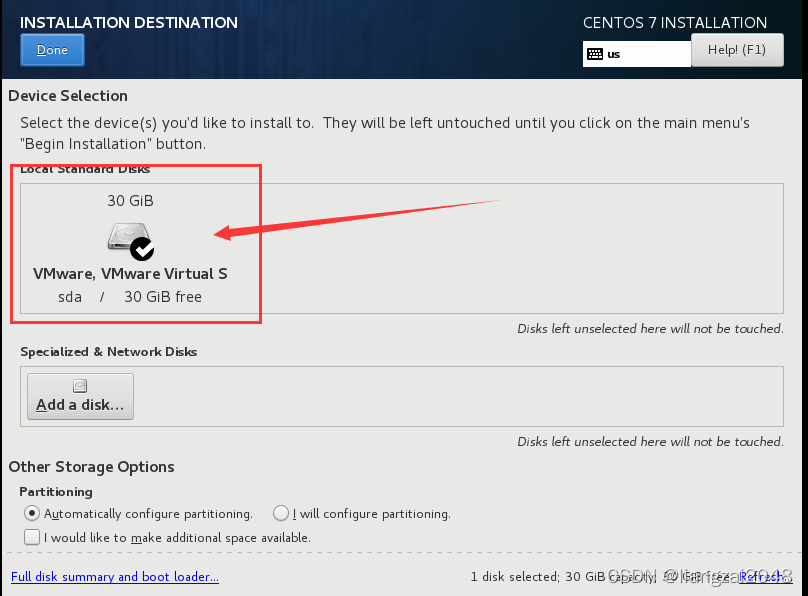
Task: Select the us keyboard layout indicator
Action: point(636,54)
